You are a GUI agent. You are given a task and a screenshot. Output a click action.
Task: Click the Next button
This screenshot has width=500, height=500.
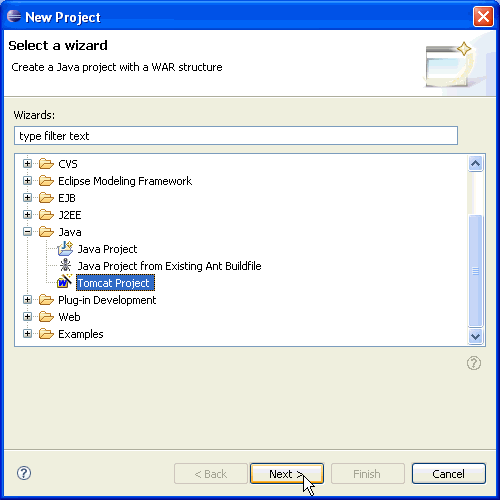coord(287,473)
